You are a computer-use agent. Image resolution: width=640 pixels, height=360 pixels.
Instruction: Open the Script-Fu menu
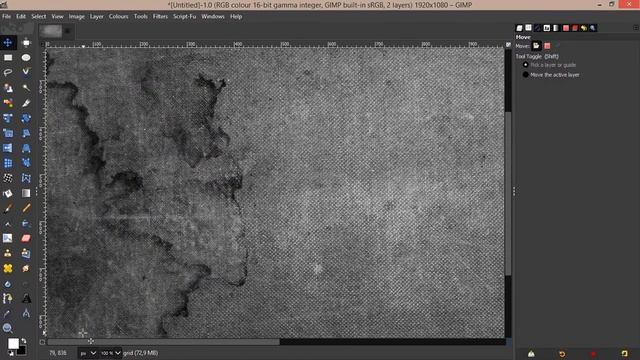click(184, 16)
